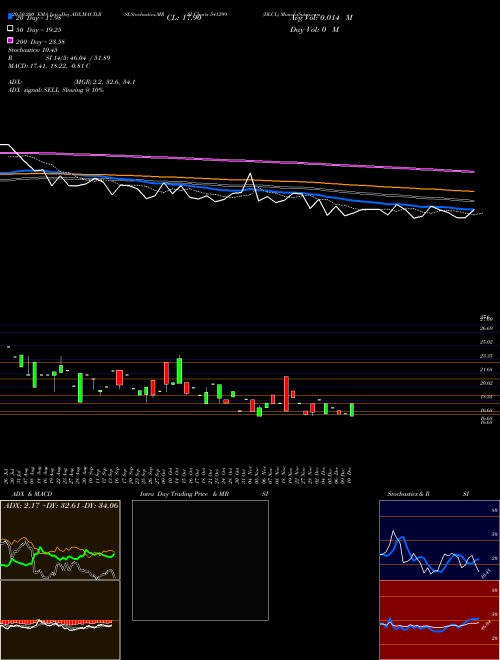Click the MACD histogram panel below ADX

(x=60, y=620)
